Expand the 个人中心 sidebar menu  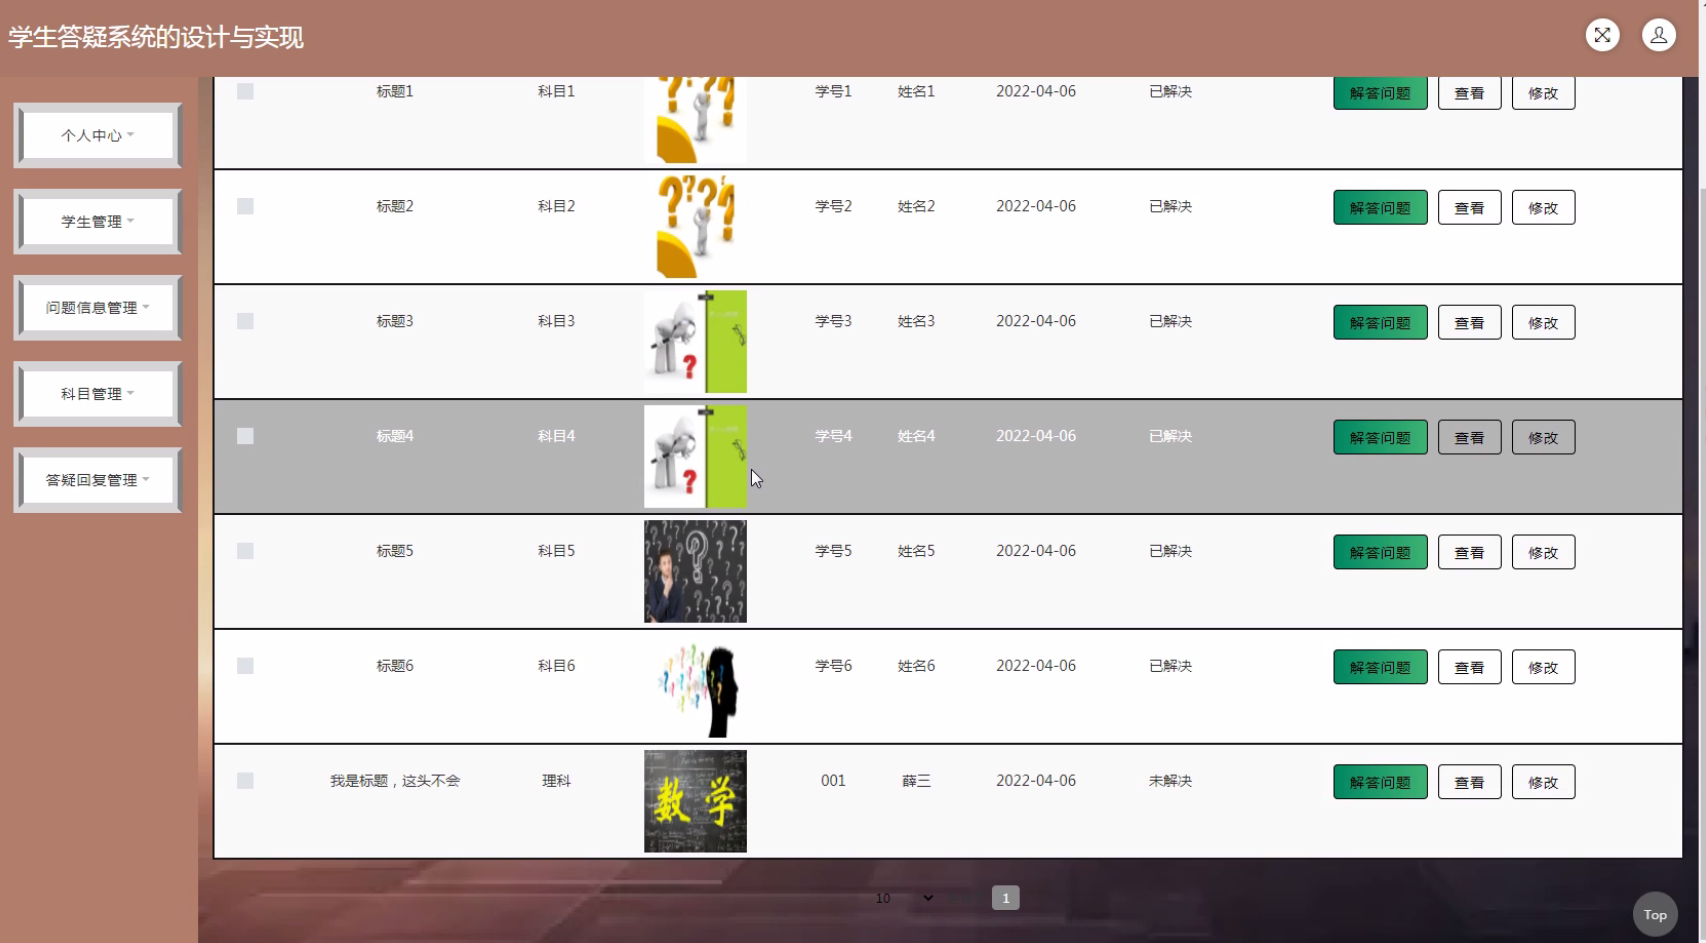tap(97, 135)
